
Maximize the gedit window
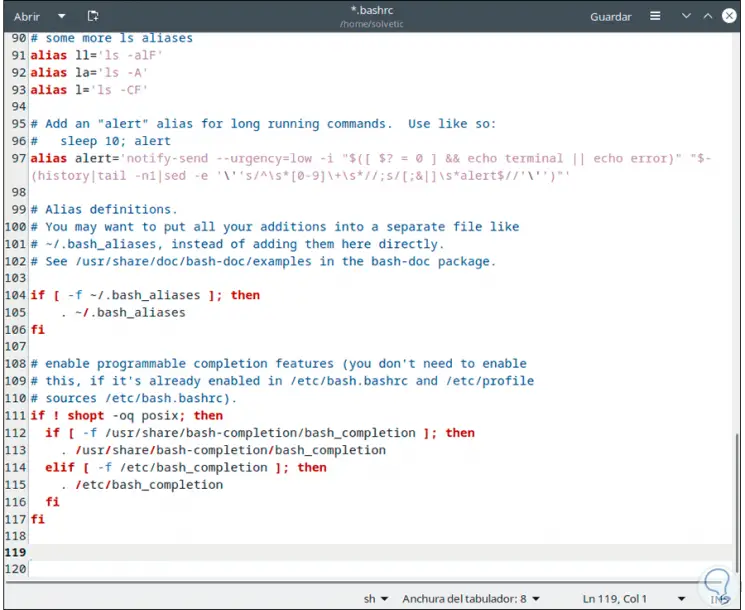pos(707,16)
